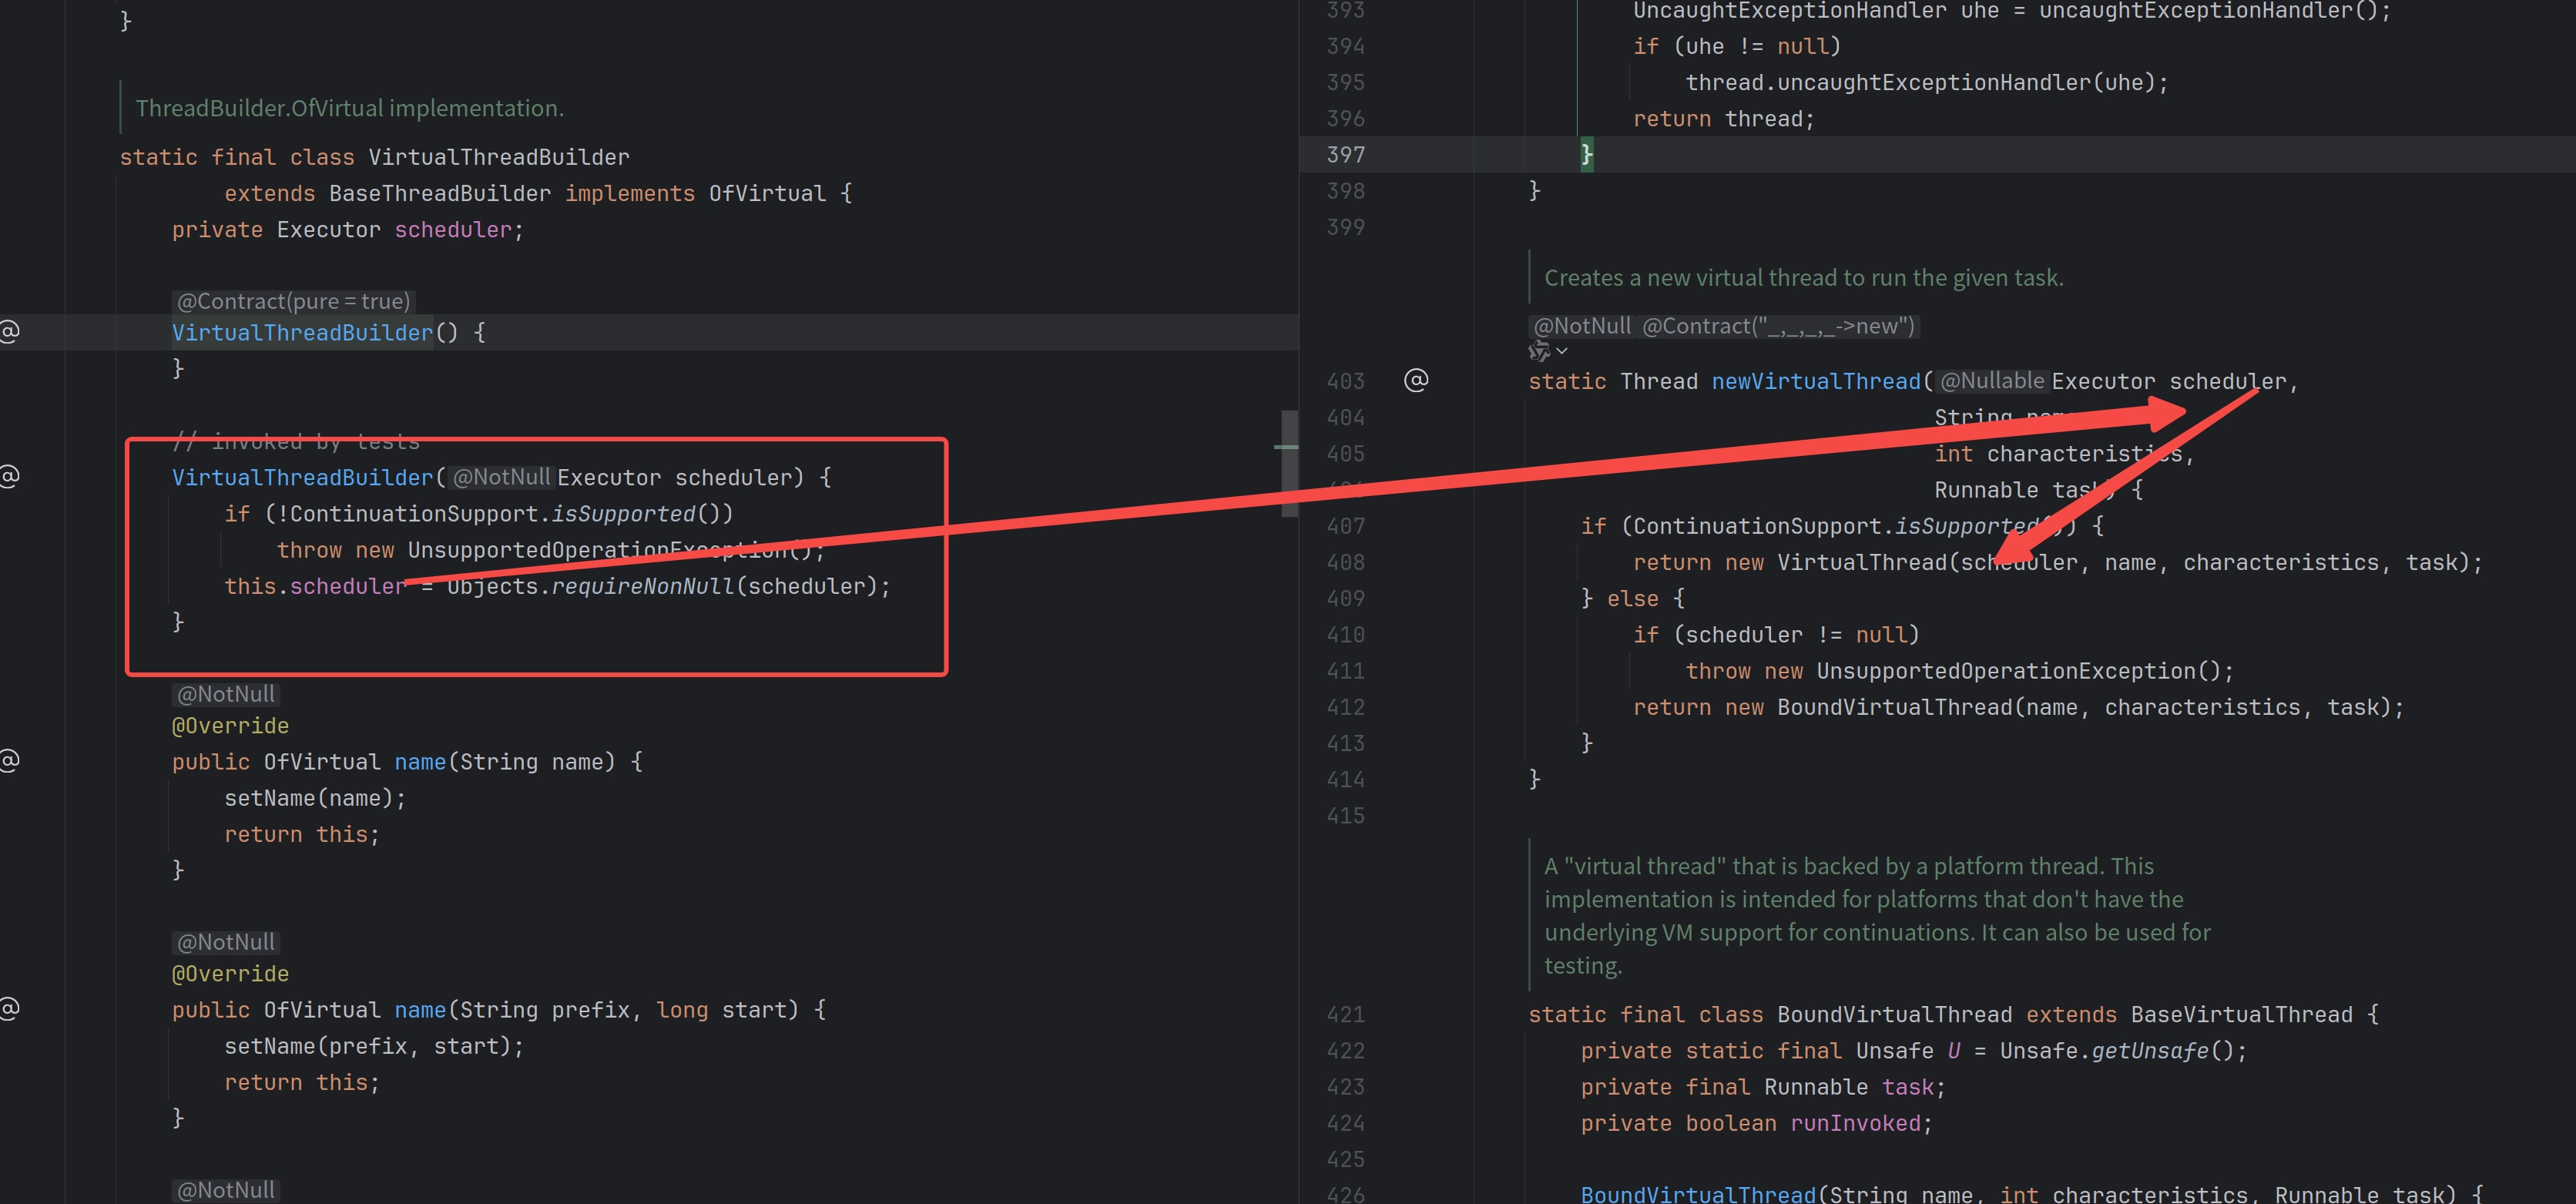Click the second @Override annotation

point(230,973)
